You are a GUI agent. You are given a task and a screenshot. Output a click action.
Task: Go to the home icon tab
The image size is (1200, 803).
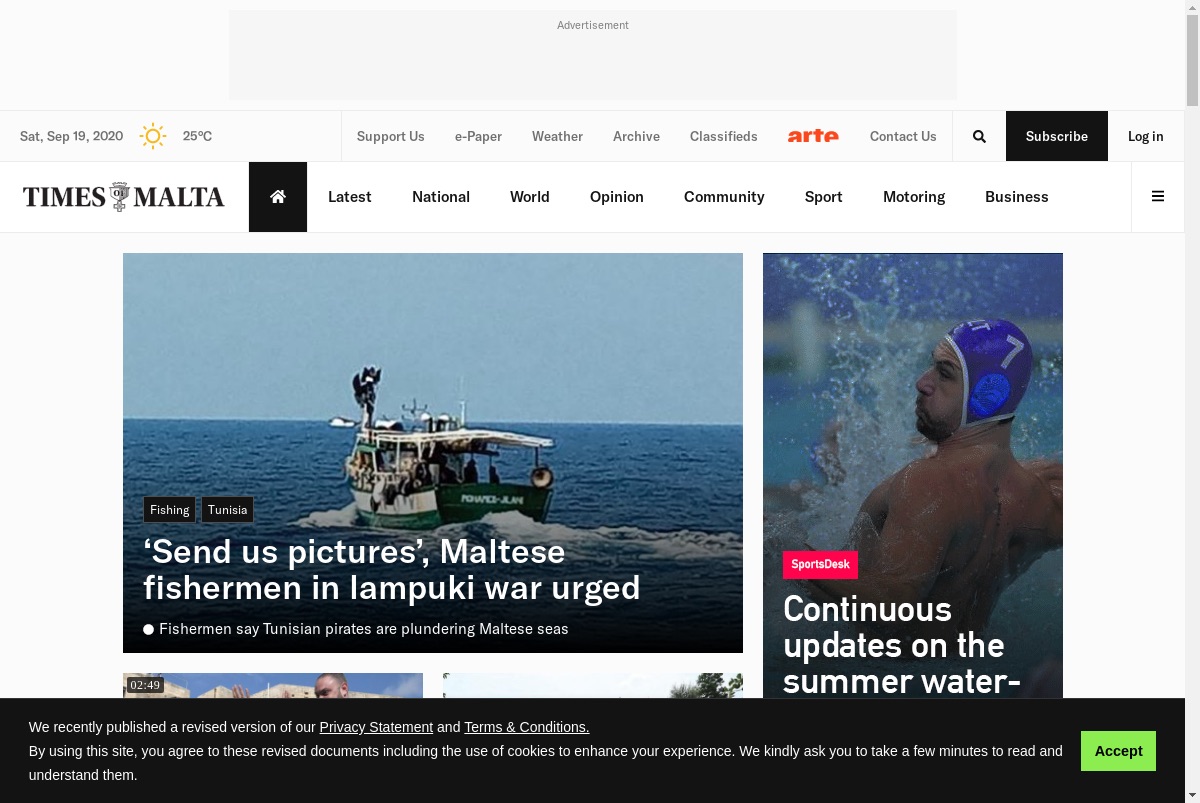click(278, 197)
